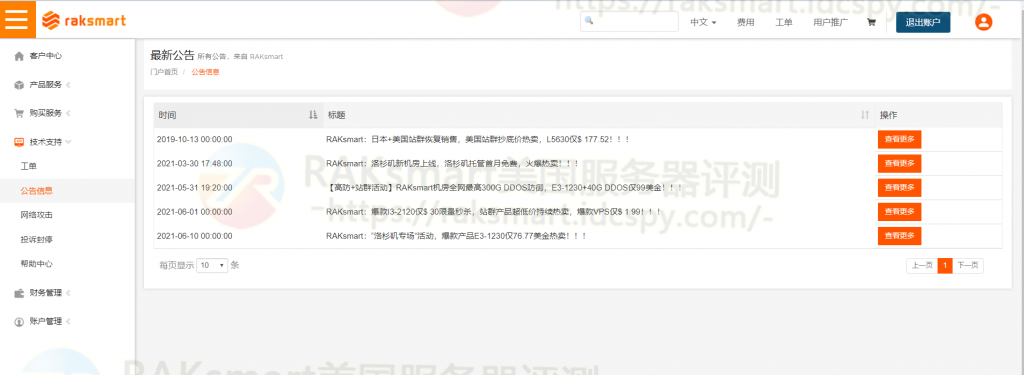Screen dimensions: 1024x375
Task: Expand the 产品服务 sidebar chevron
Action: 68,85
